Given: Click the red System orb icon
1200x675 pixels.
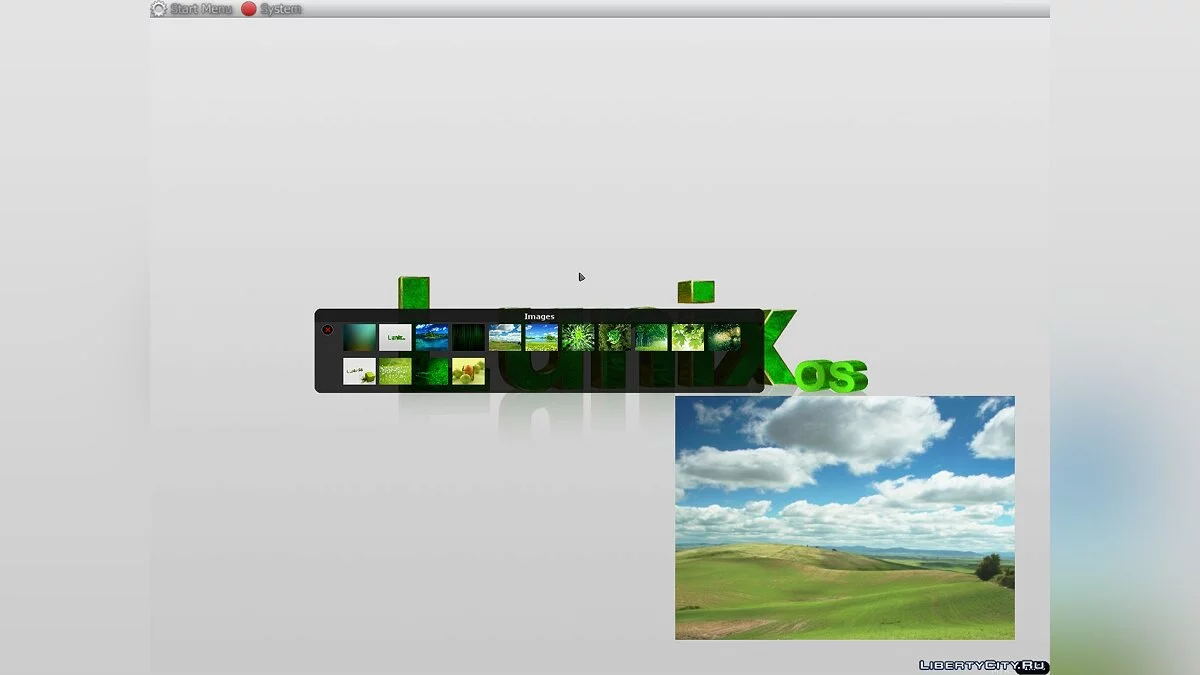Looking at the screenshot, I should 249,9.
